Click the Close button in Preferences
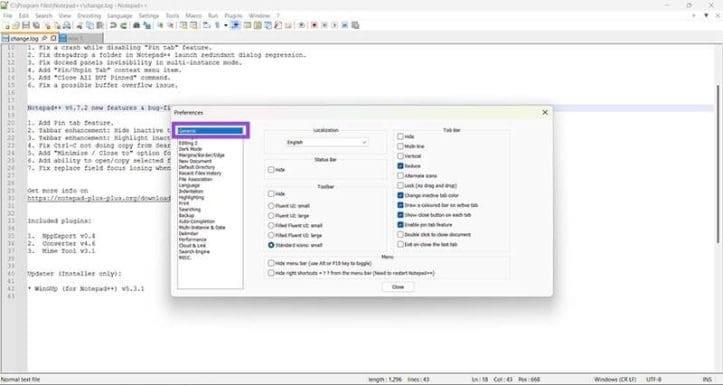The width and height of the screenshot is (723, 385). coord(397,287)
